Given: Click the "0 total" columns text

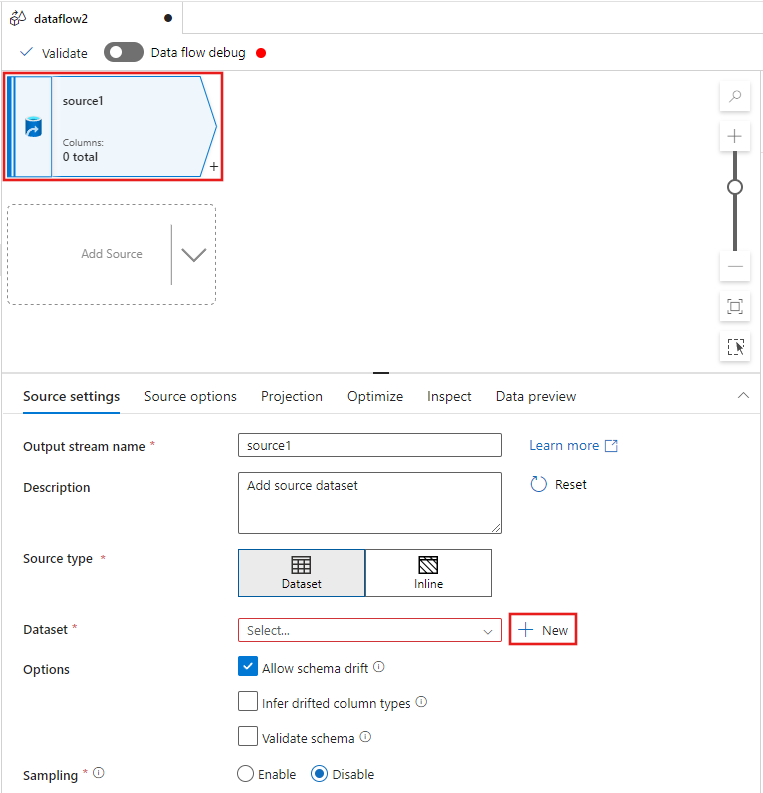Looking at the screenshot, I should click(x=80, y=157).
